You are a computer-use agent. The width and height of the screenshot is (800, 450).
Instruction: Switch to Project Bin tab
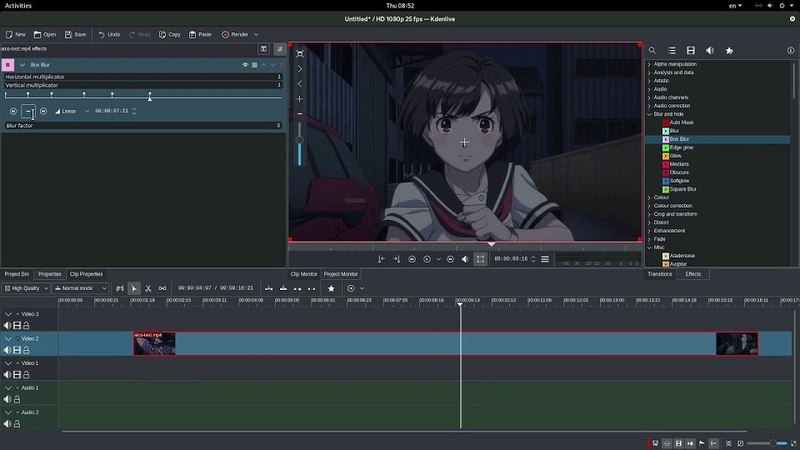click(17, 274)
